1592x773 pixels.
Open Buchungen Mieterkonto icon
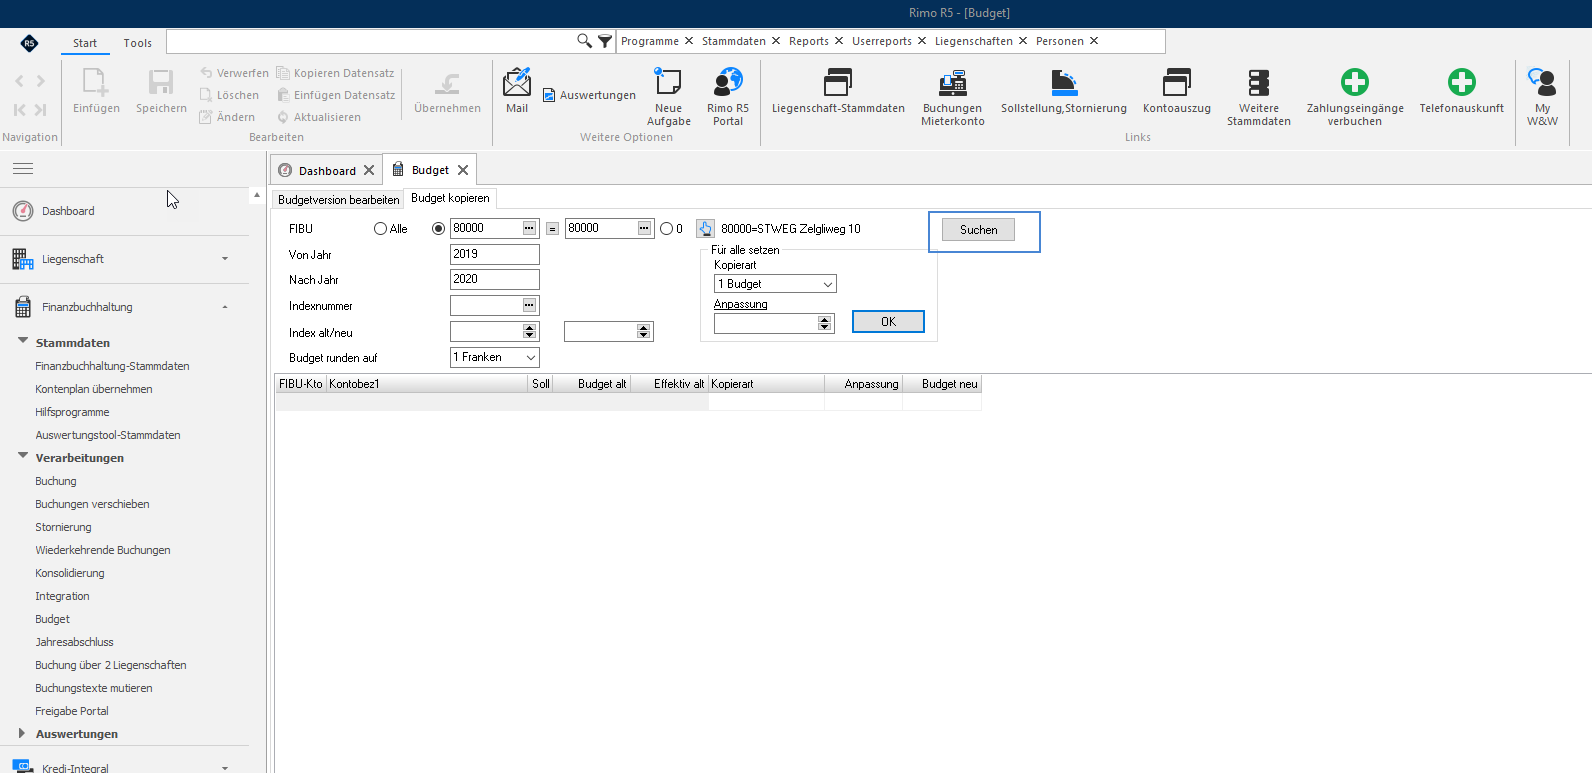(952, 82)
